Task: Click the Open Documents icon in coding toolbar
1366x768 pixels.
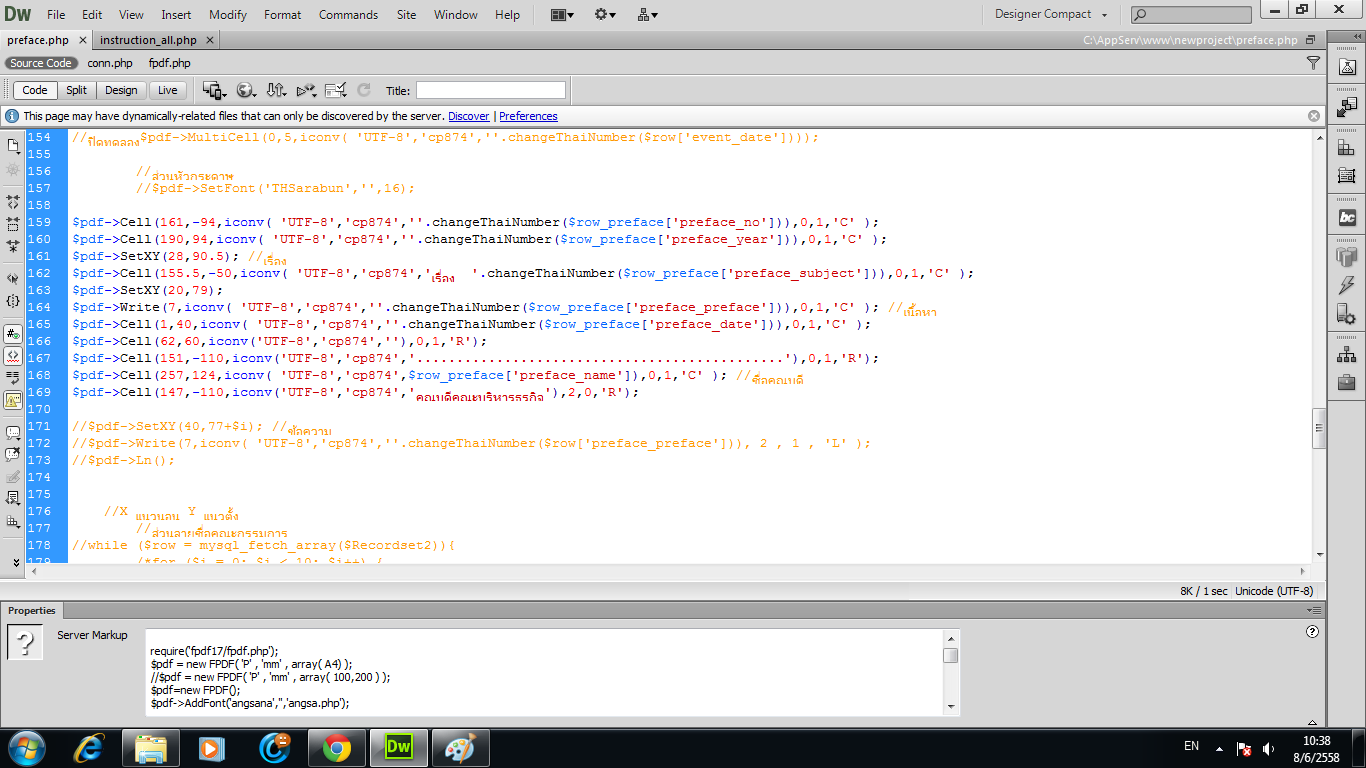Action: (13, 146)
